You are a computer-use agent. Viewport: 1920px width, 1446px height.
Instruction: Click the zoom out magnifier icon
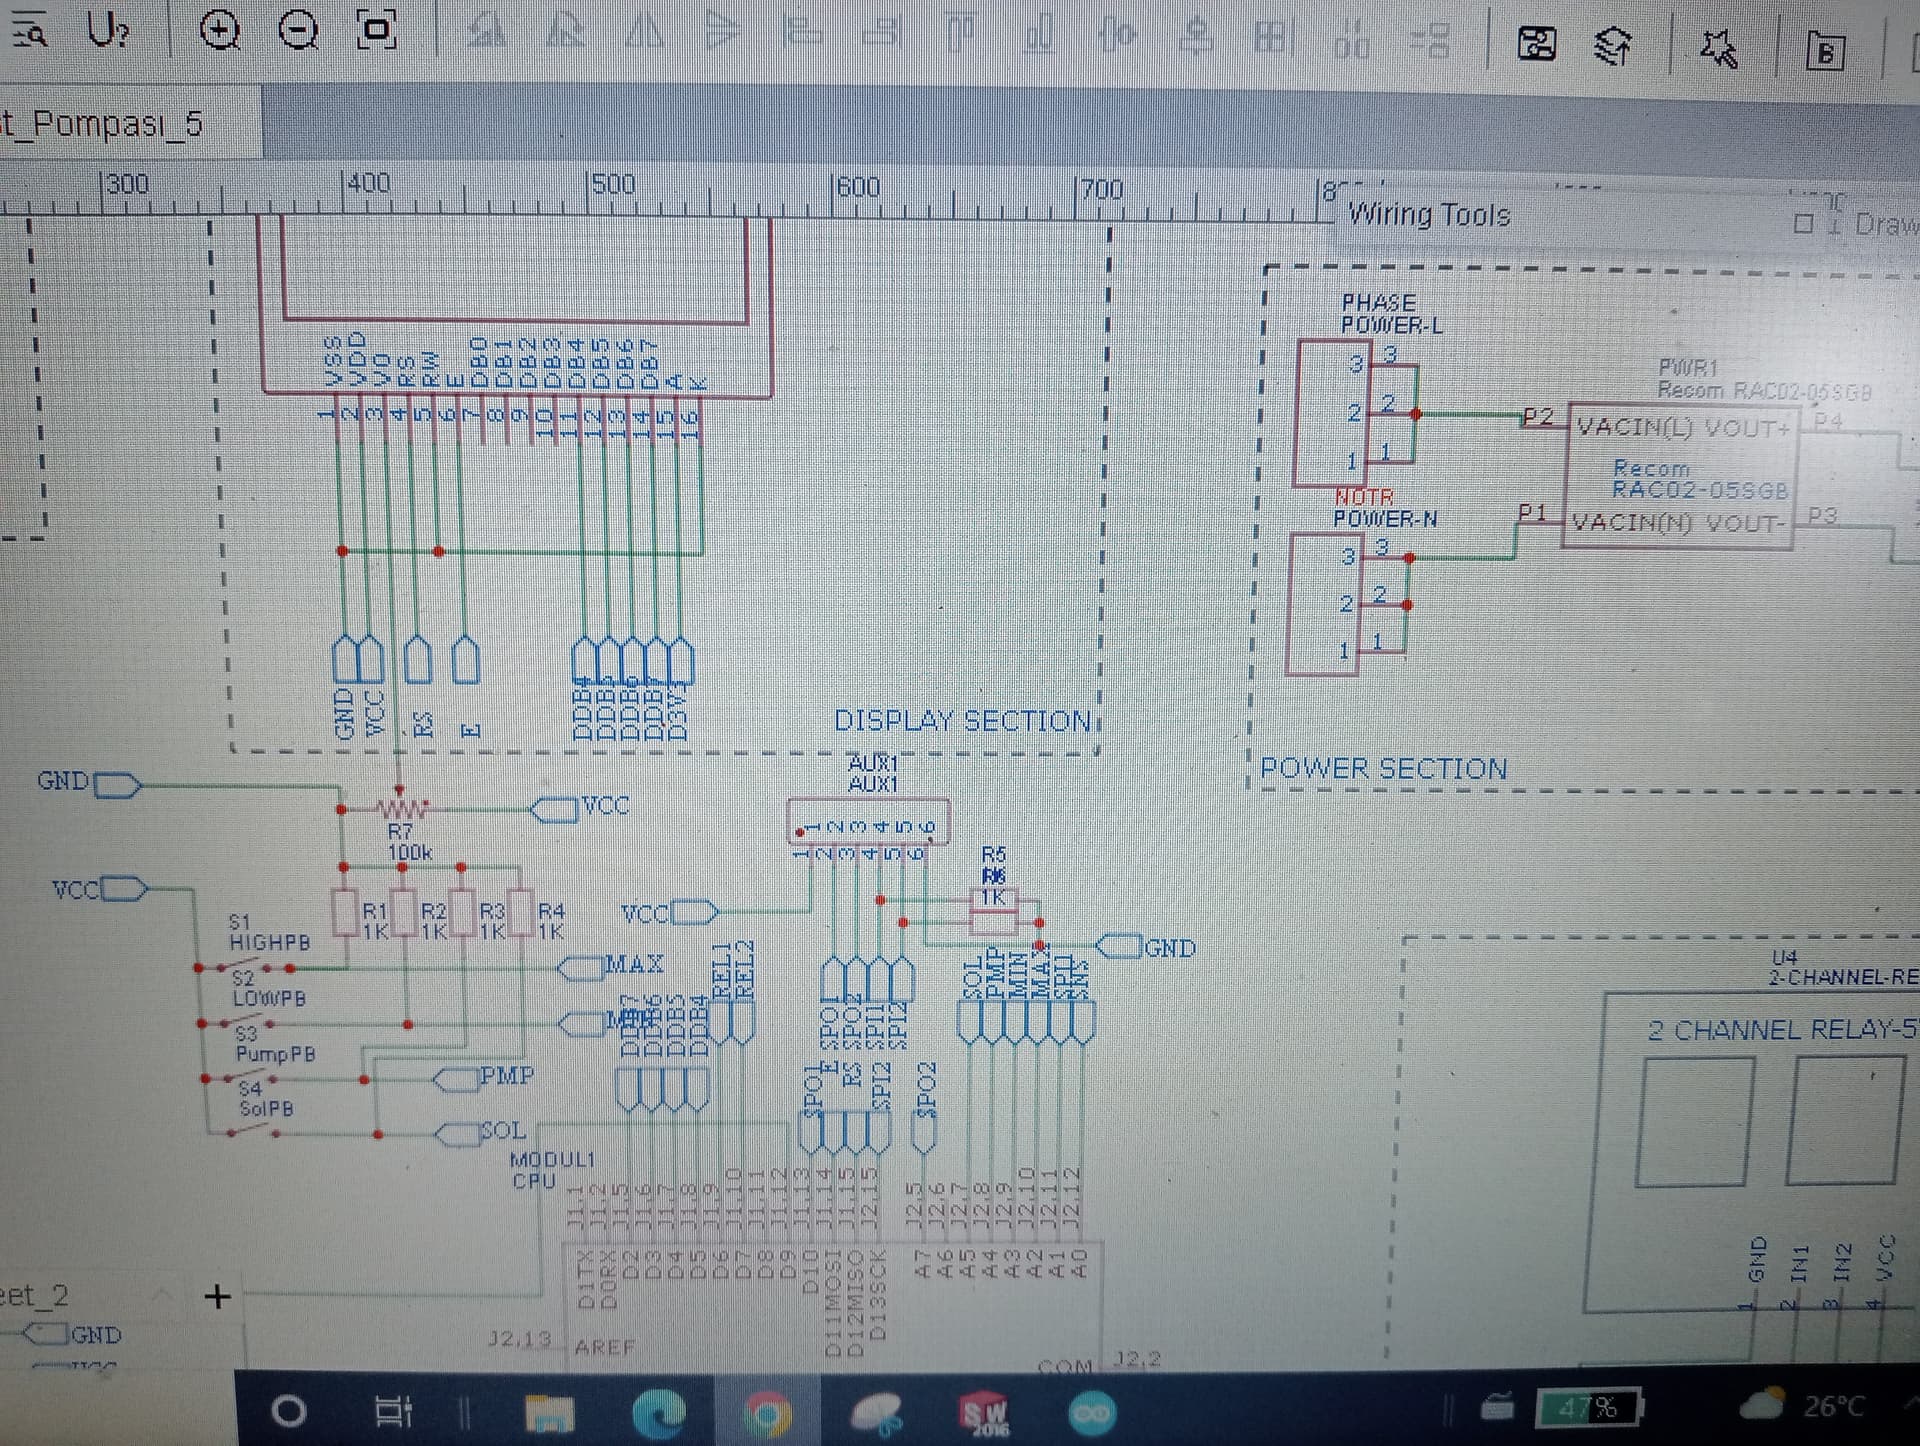pyautogui.click(x=297, y=31)
